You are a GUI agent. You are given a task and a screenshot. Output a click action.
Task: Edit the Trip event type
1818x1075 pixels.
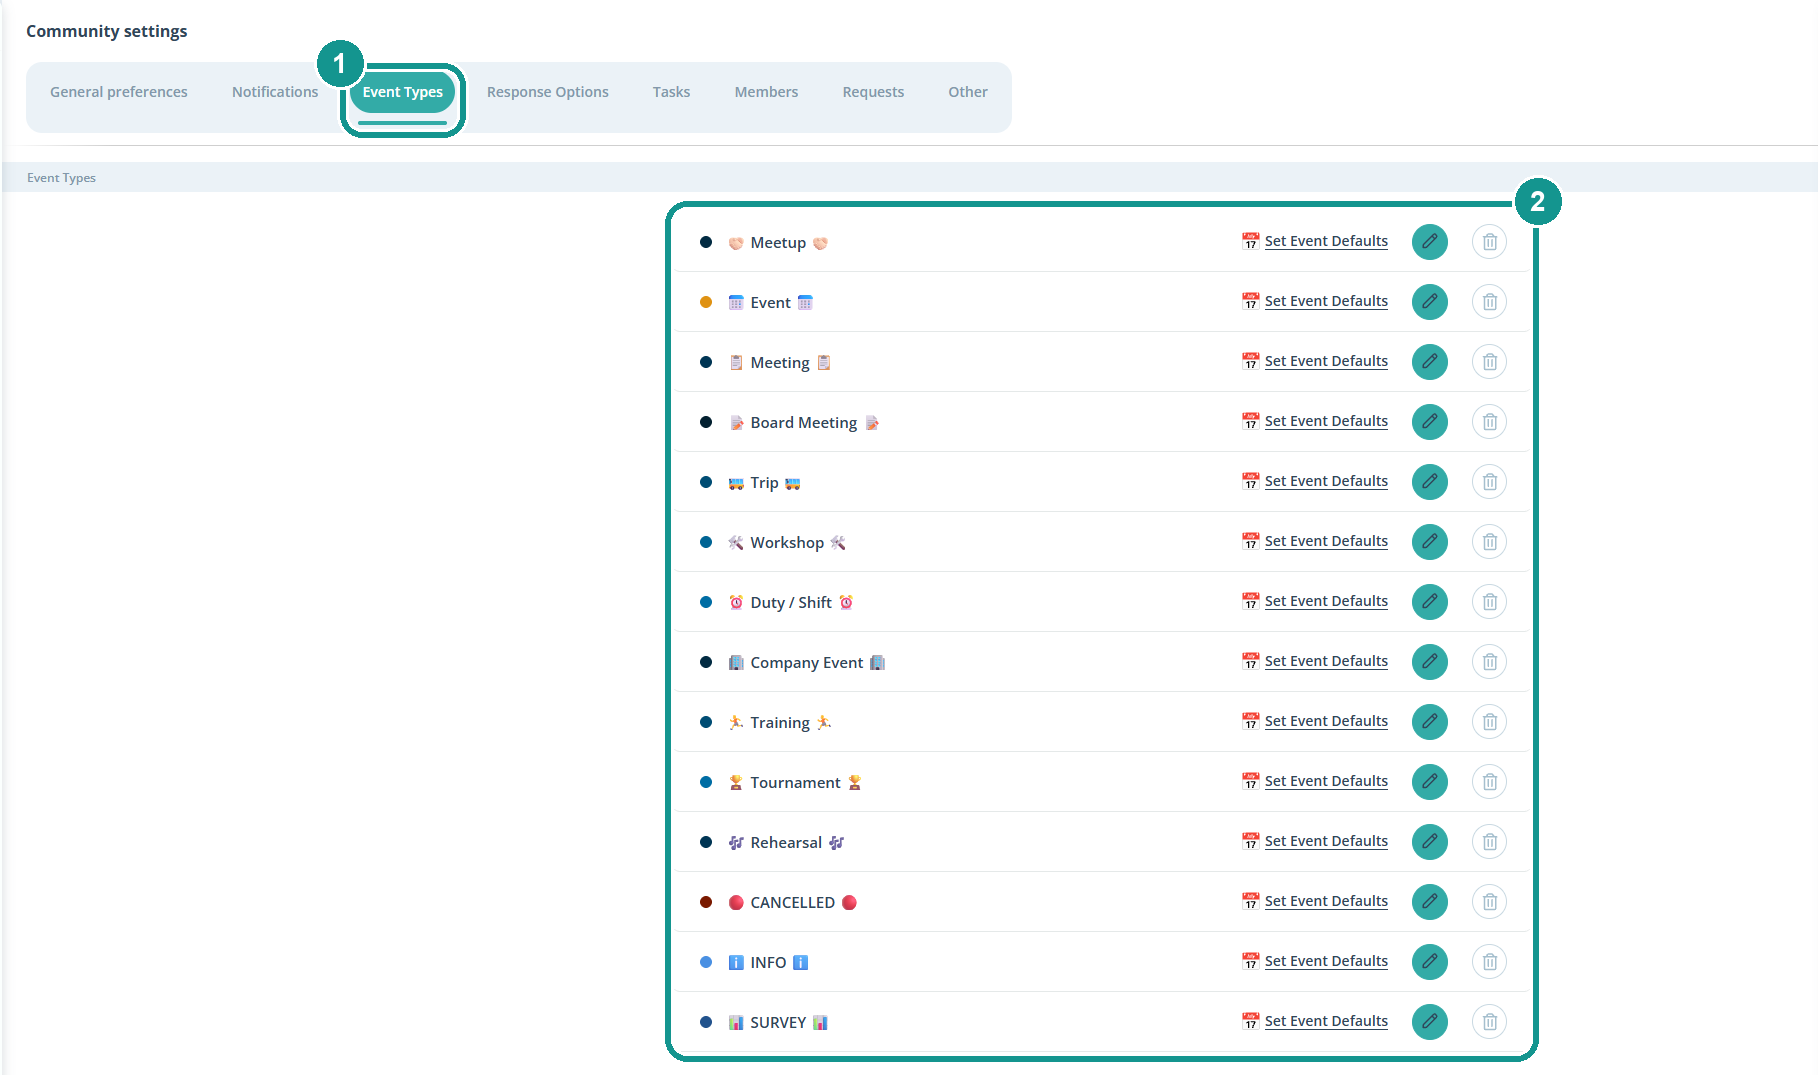[x=1429, y=482]
